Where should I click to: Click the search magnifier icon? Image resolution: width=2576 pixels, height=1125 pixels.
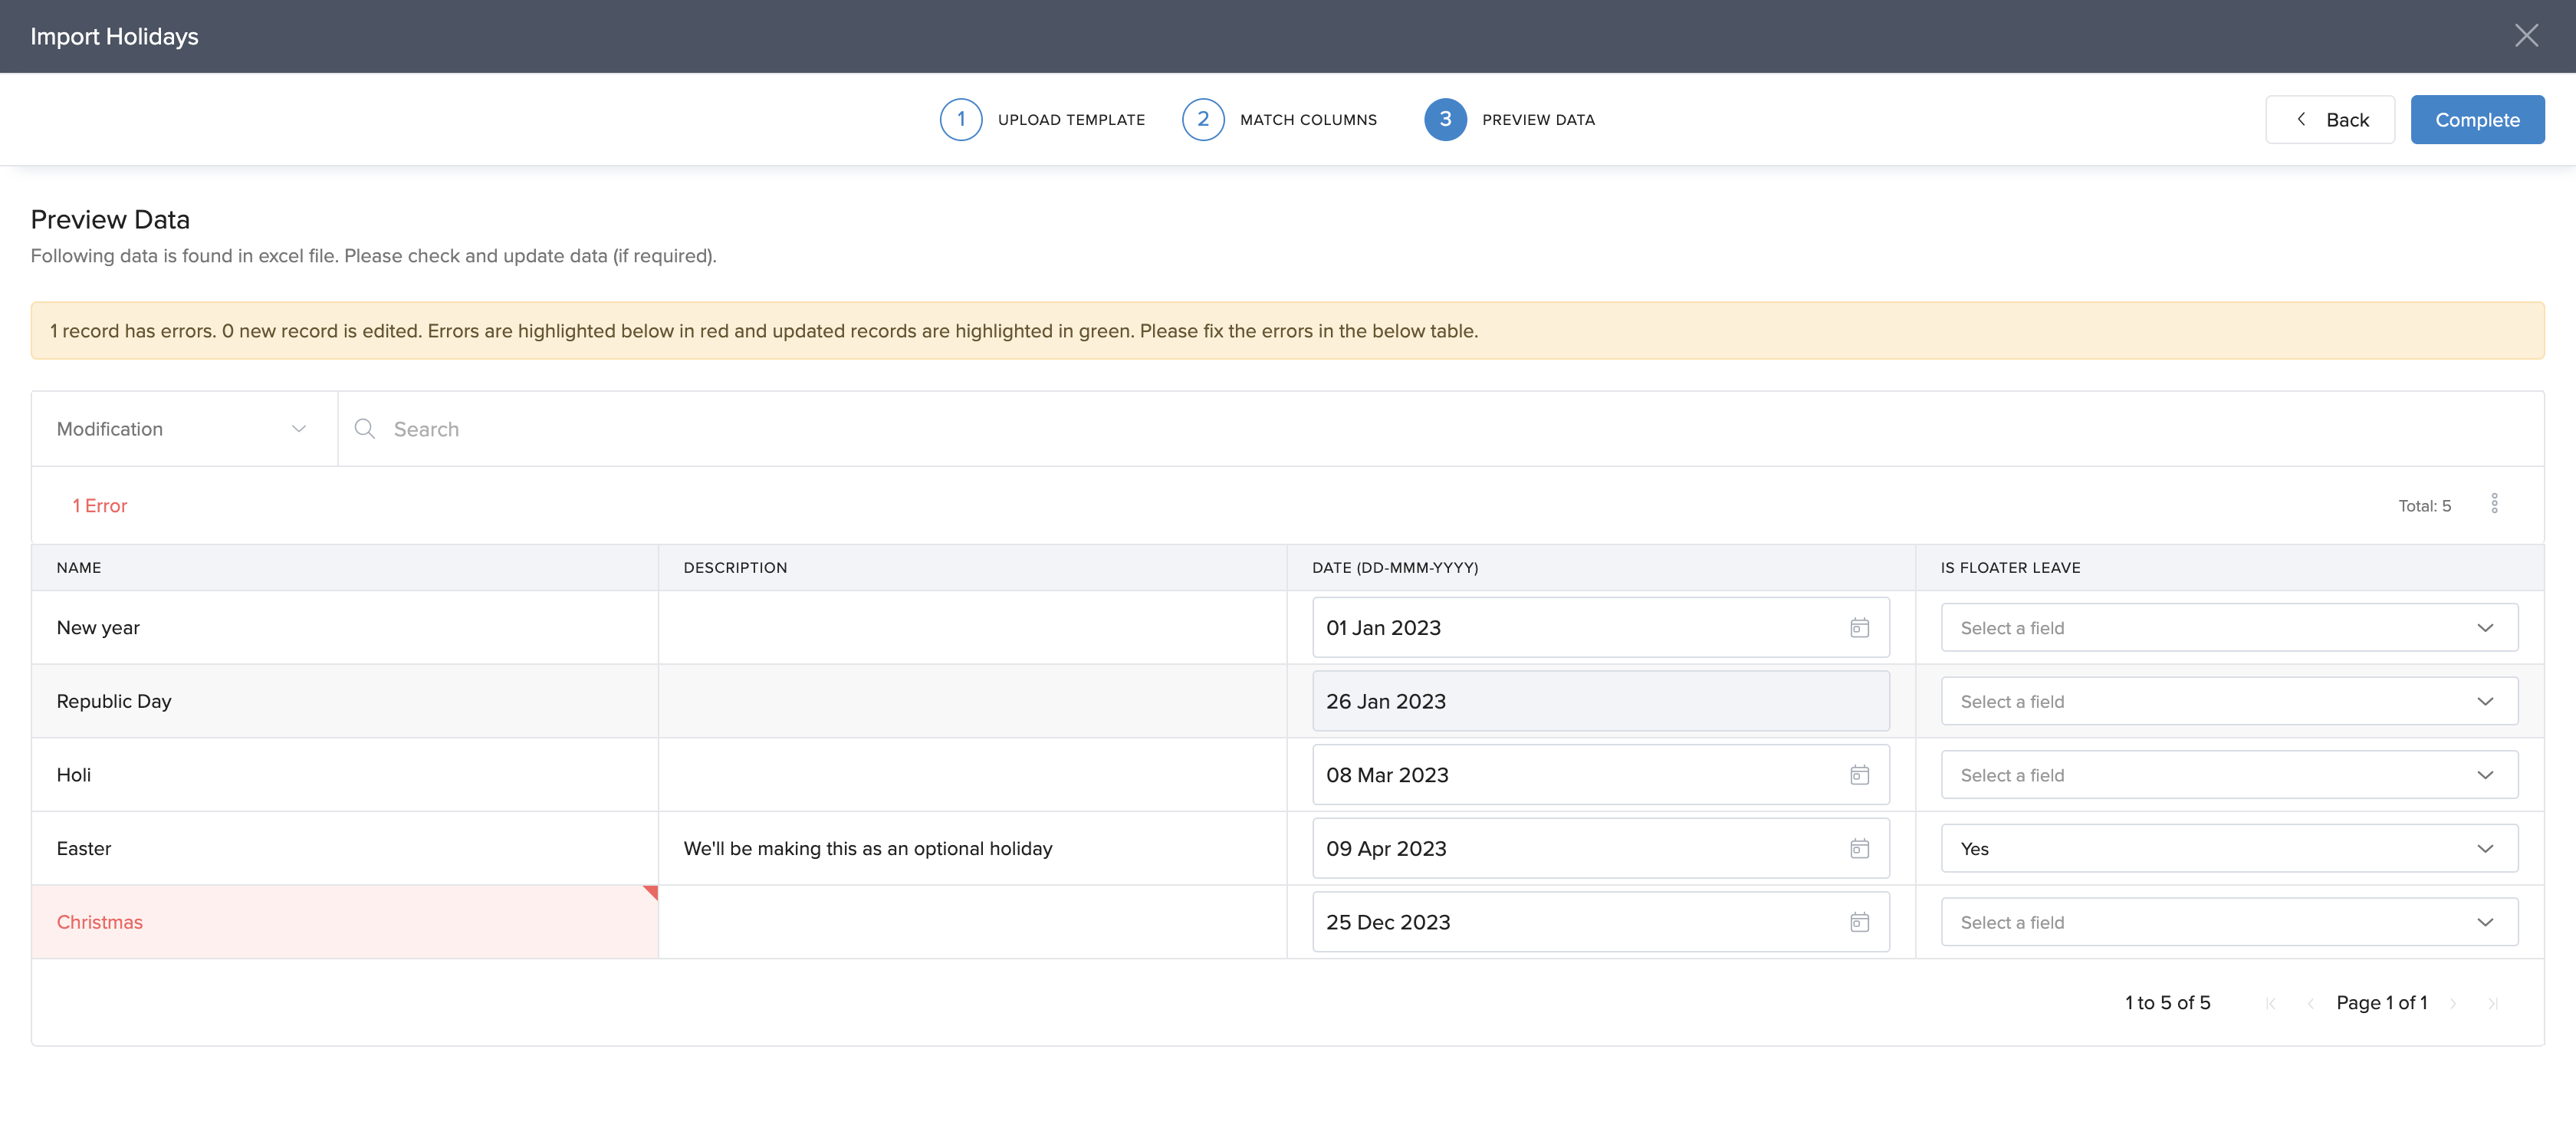365,429
